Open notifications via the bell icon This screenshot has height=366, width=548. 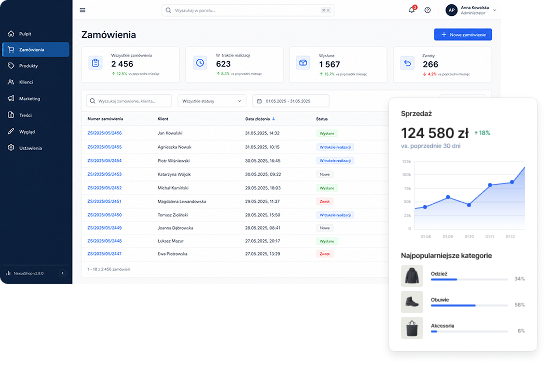click(412, 10)
